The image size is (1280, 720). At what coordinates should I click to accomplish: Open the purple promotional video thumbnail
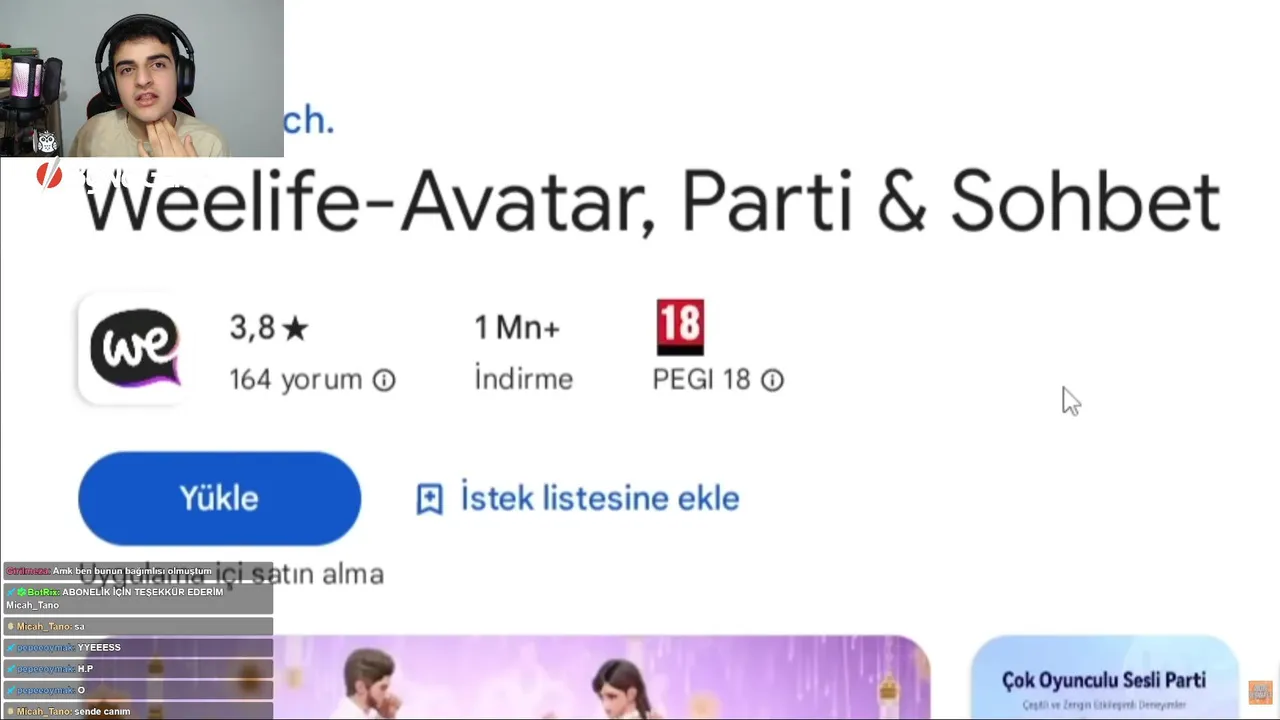600,677
